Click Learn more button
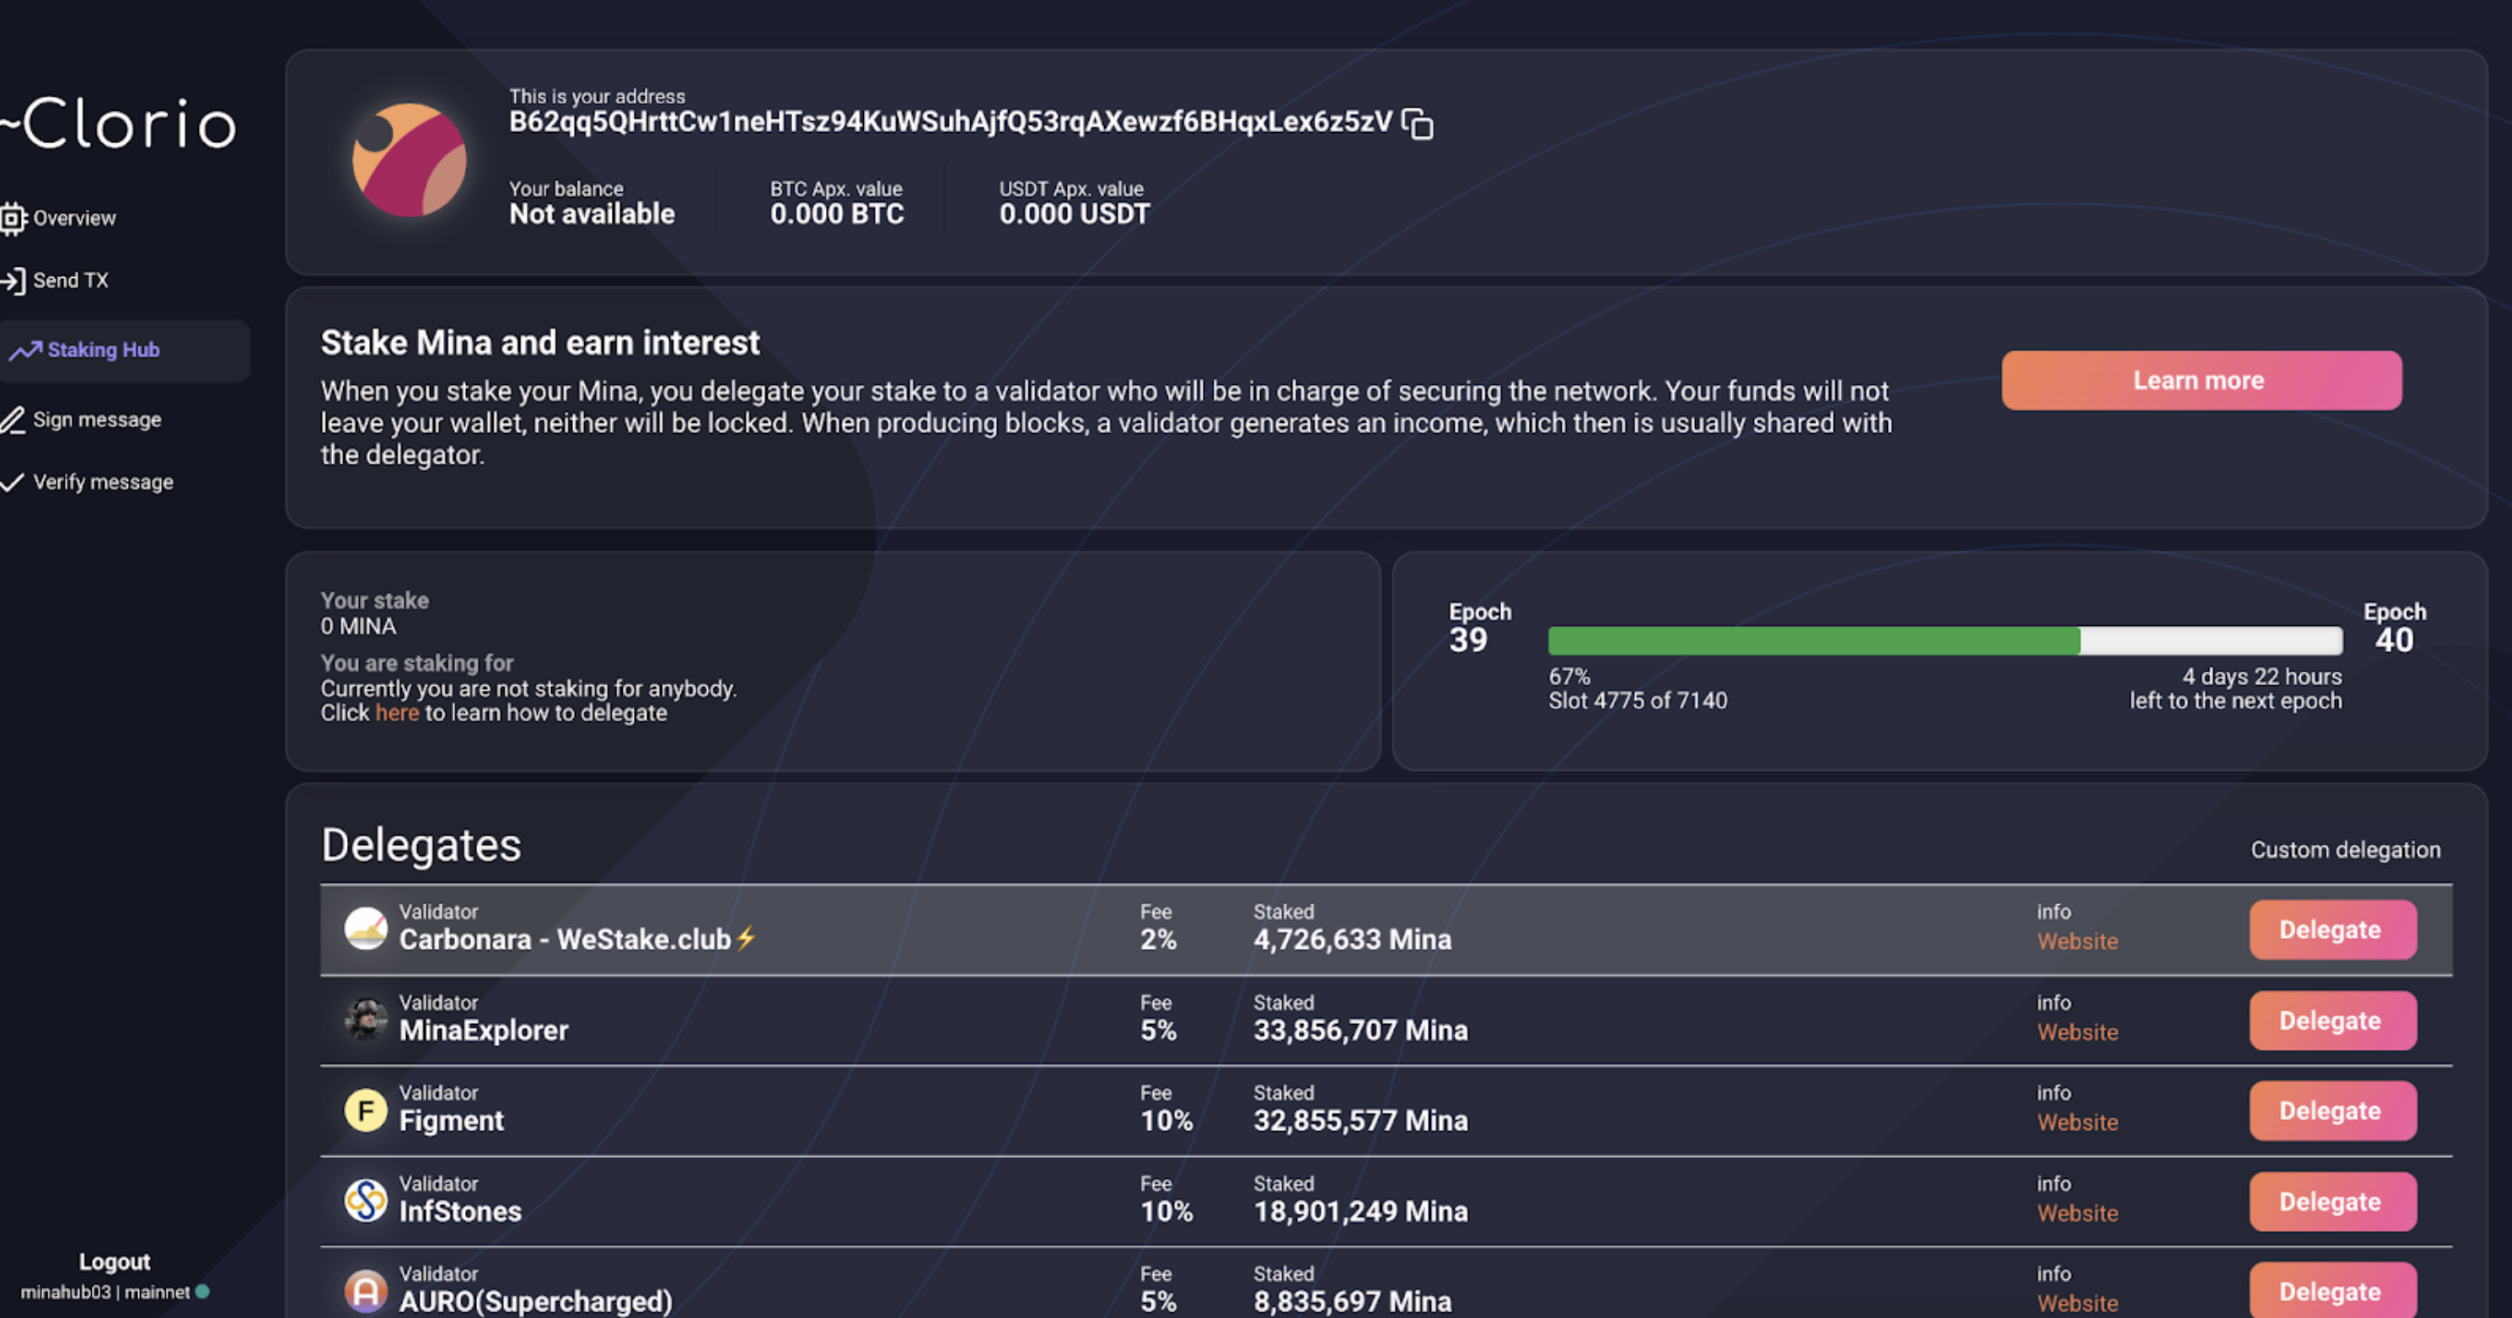Image resolution: width=2512 pixels, height=1318 pixels. coord(2198,379)
